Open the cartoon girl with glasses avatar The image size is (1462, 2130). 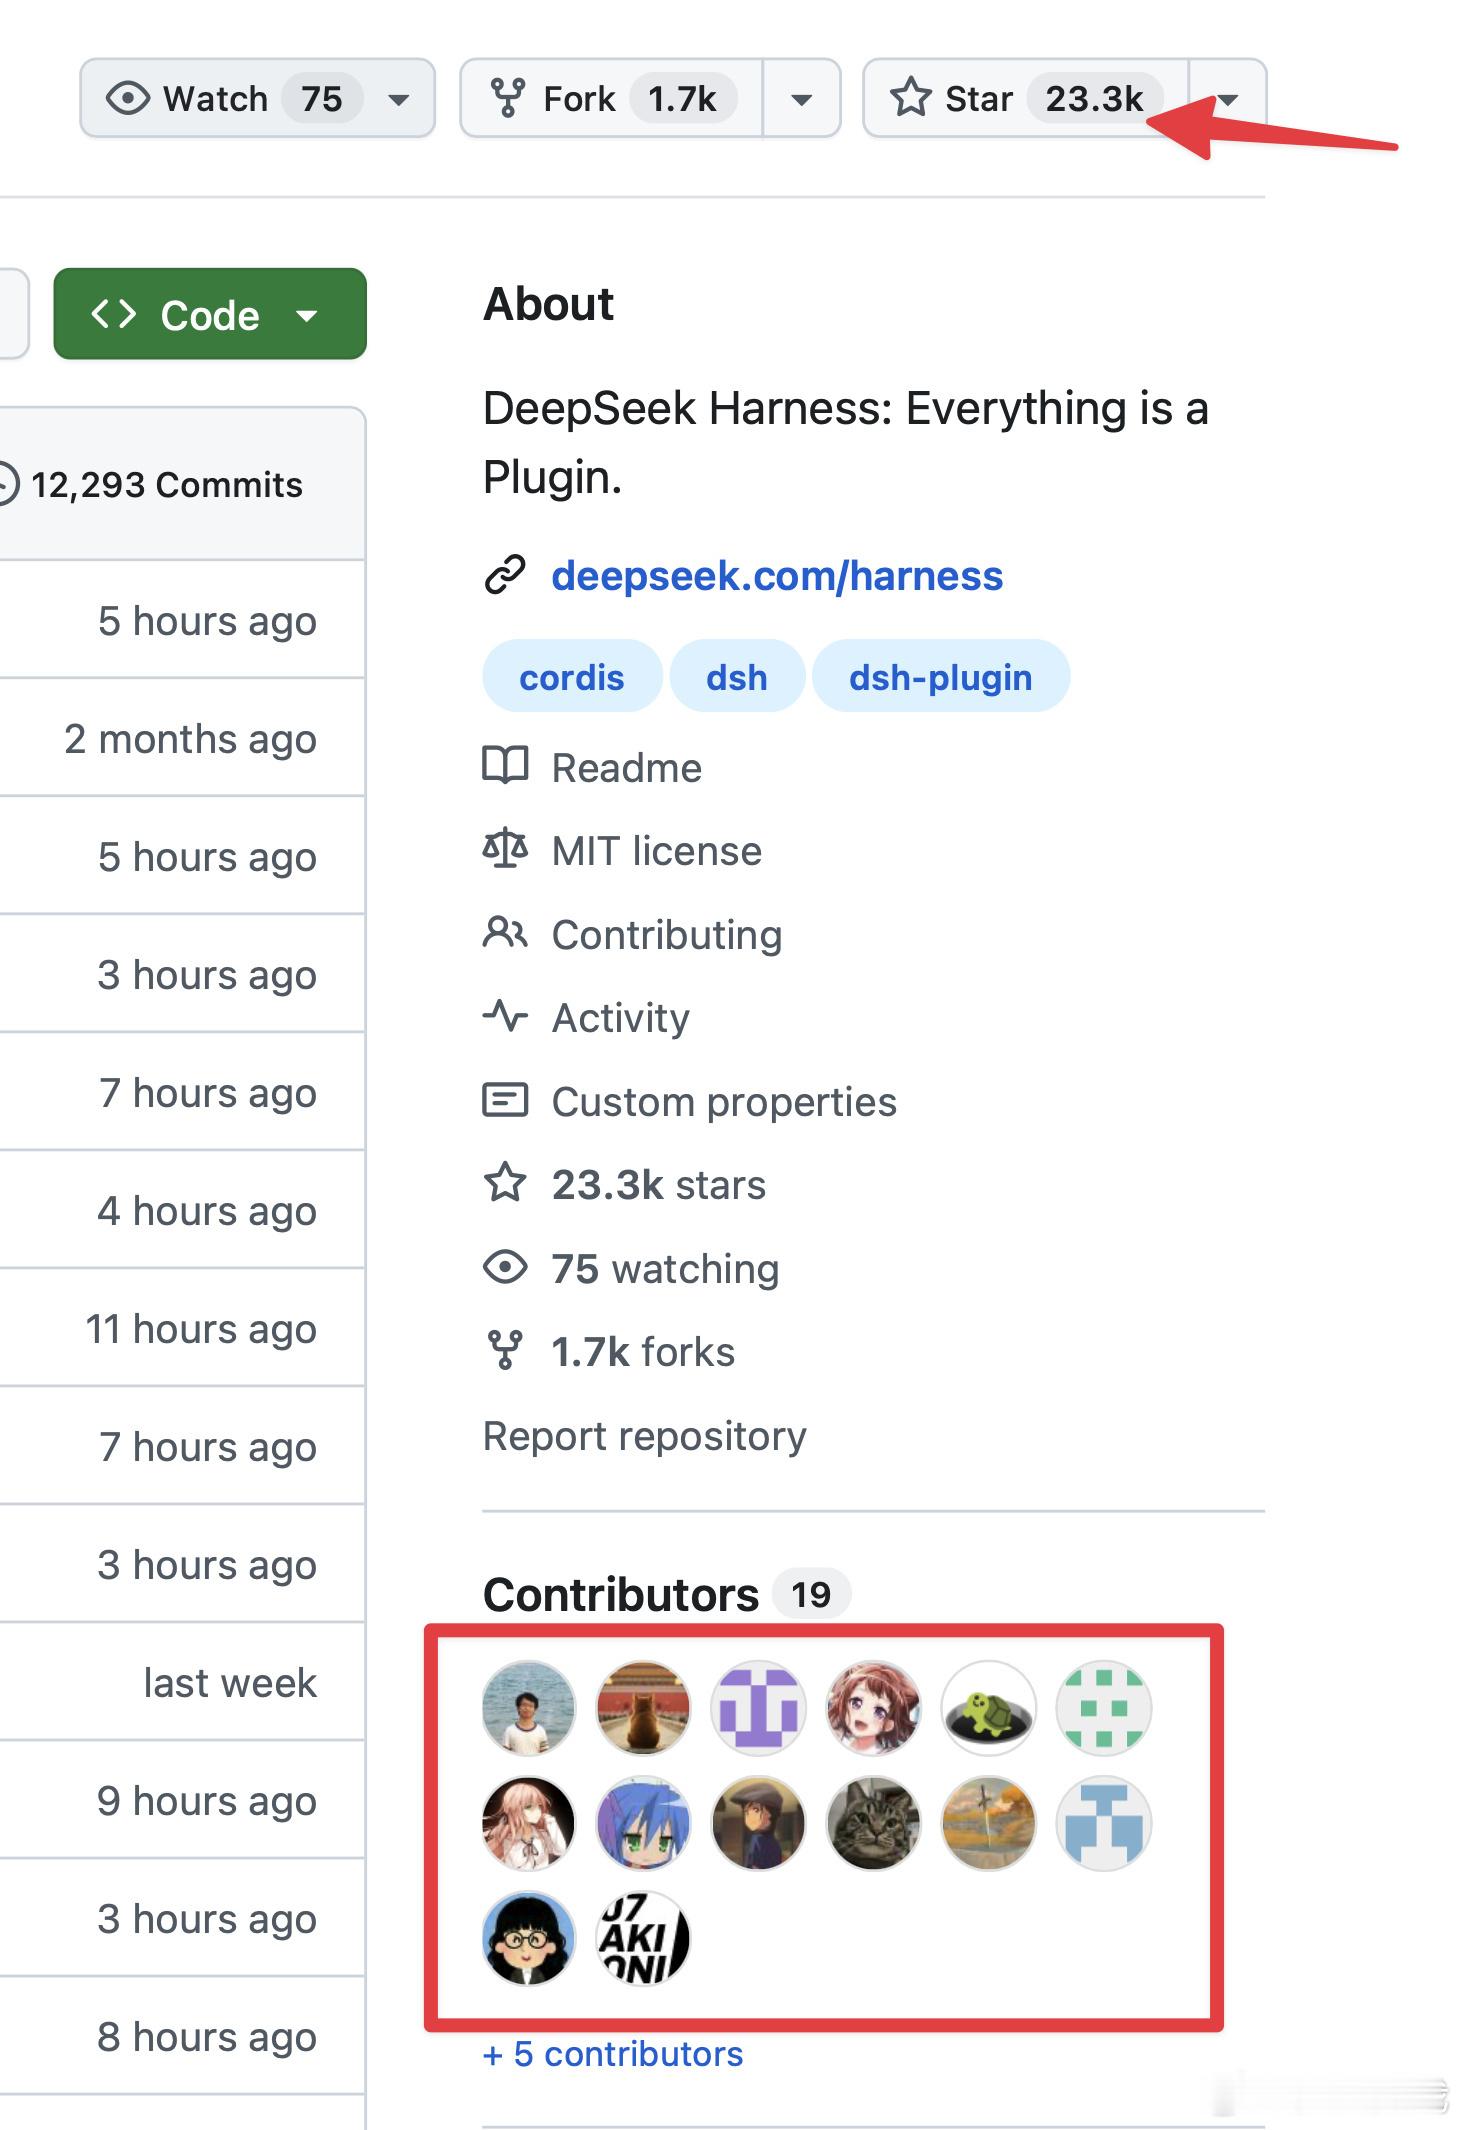pos(529,1938)
